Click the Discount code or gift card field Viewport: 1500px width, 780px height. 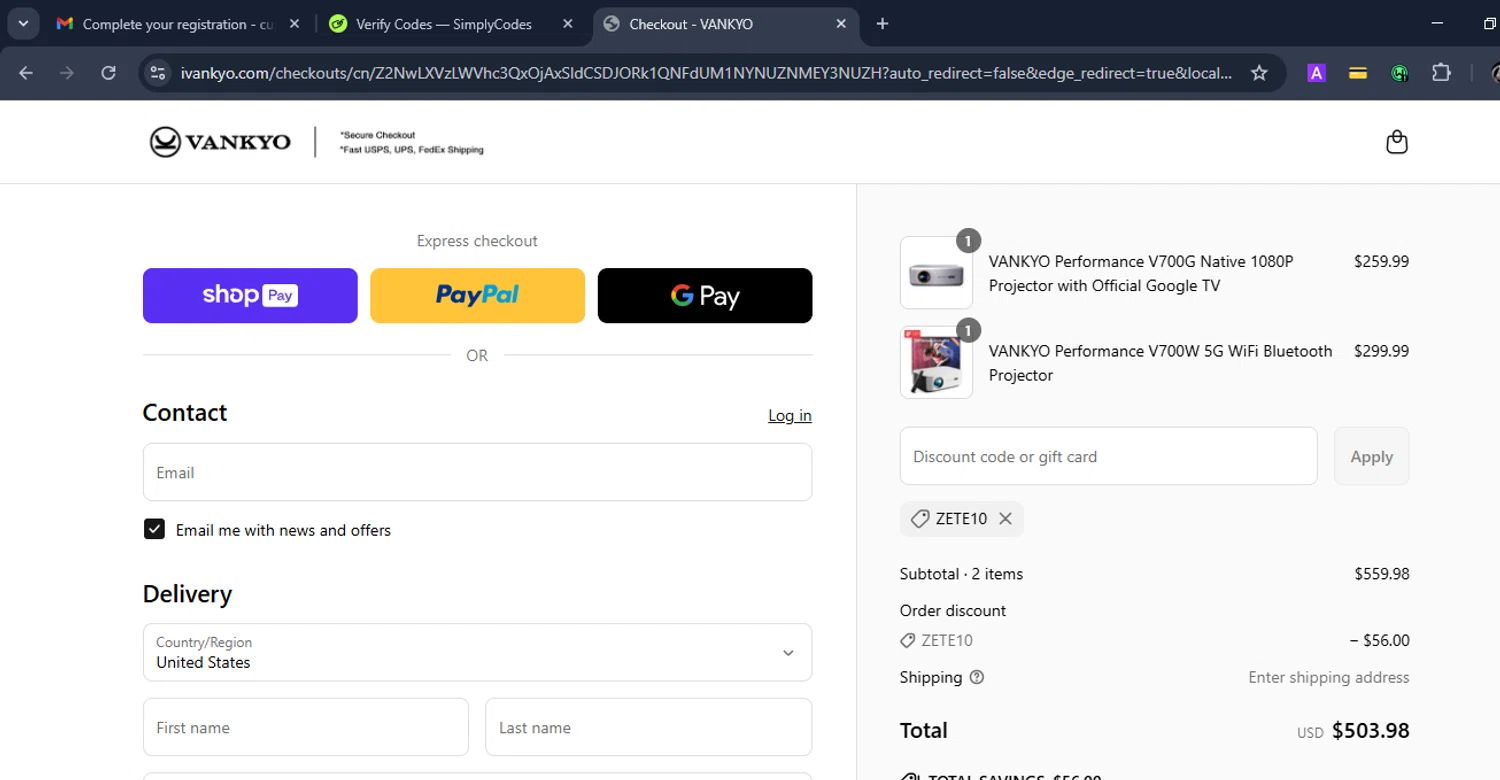[1108, 456]
